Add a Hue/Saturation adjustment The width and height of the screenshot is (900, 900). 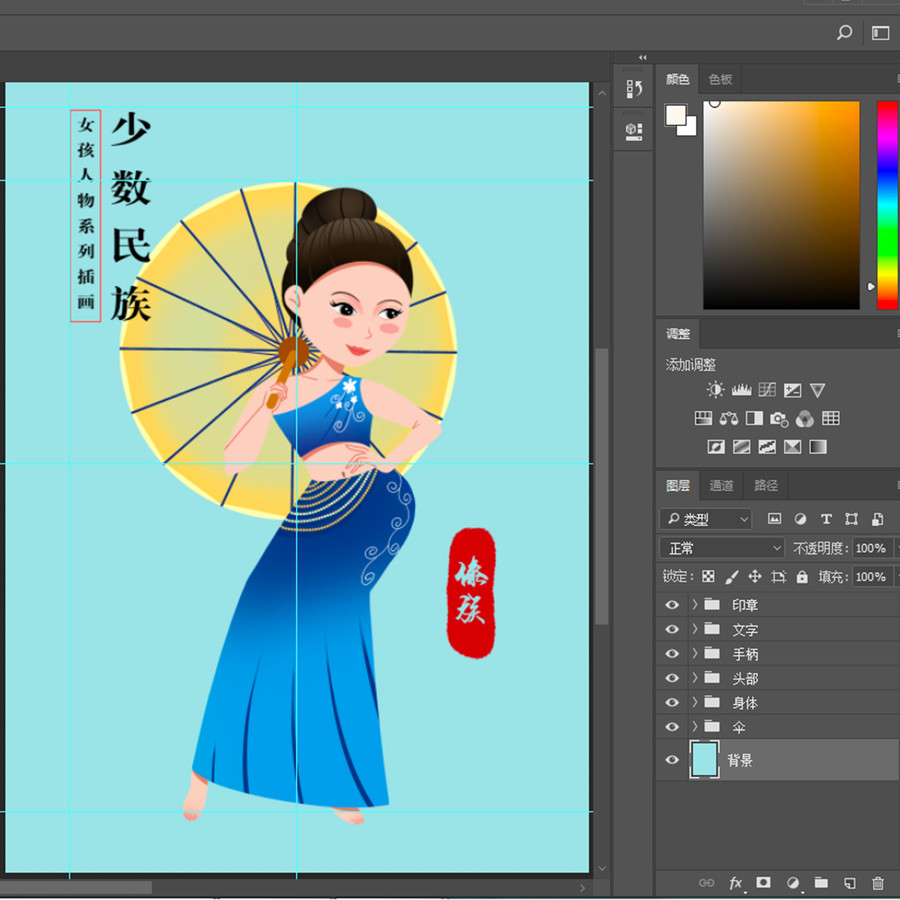pos(703,418)
